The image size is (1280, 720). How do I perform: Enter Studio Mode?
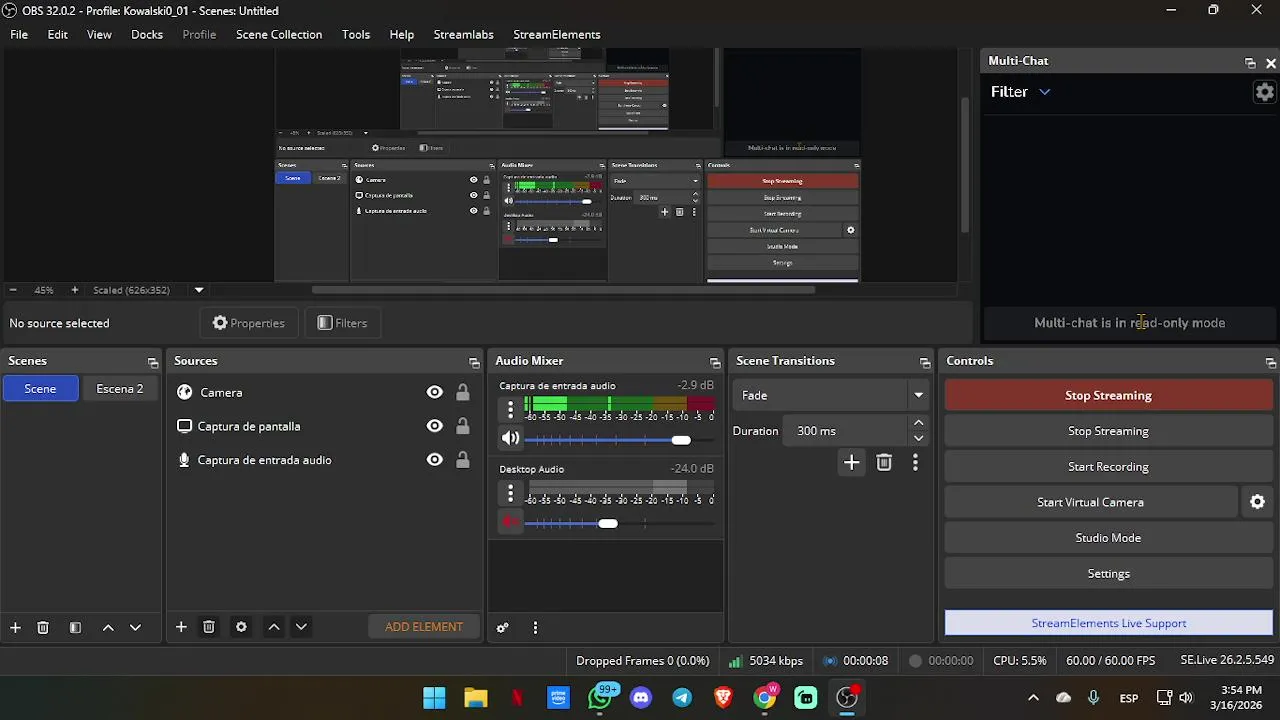click(x=1108, y=538)
